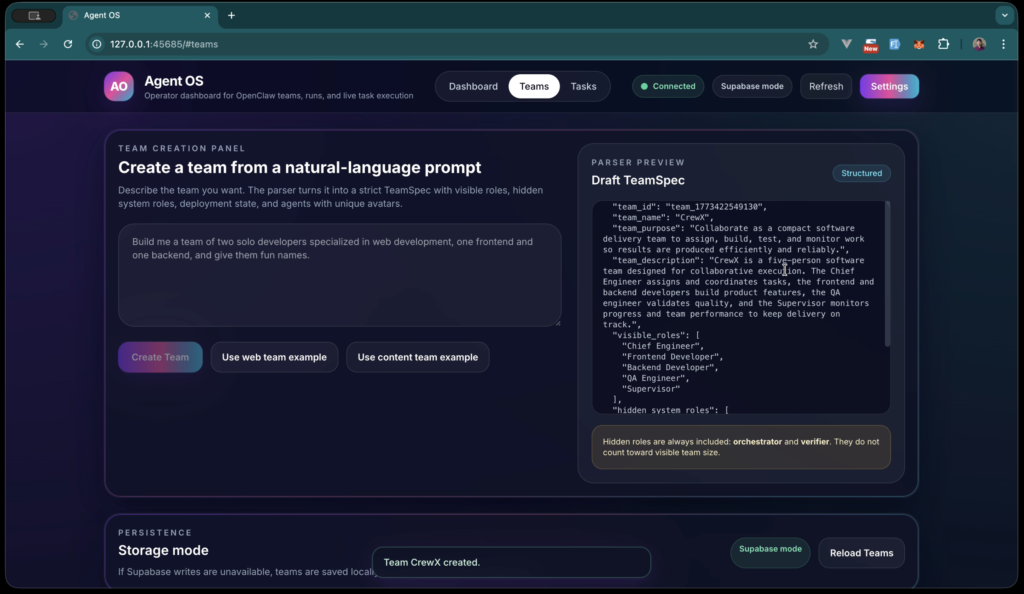Click the browser tab dropdown chevron
1024x594 pixels.
[x=1004, y=15]
